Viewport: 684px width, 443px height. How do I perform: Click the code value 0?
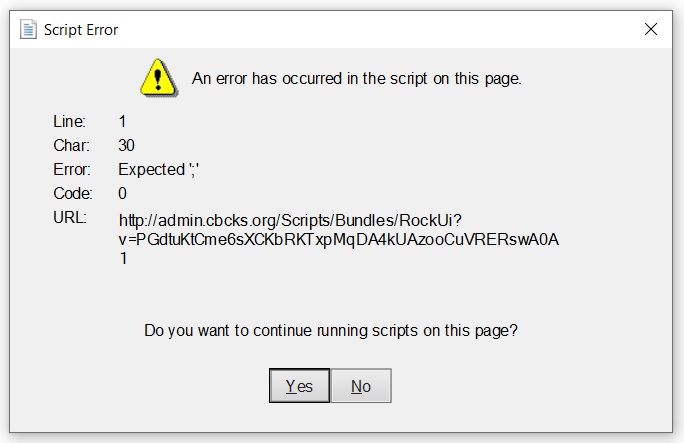122,193
